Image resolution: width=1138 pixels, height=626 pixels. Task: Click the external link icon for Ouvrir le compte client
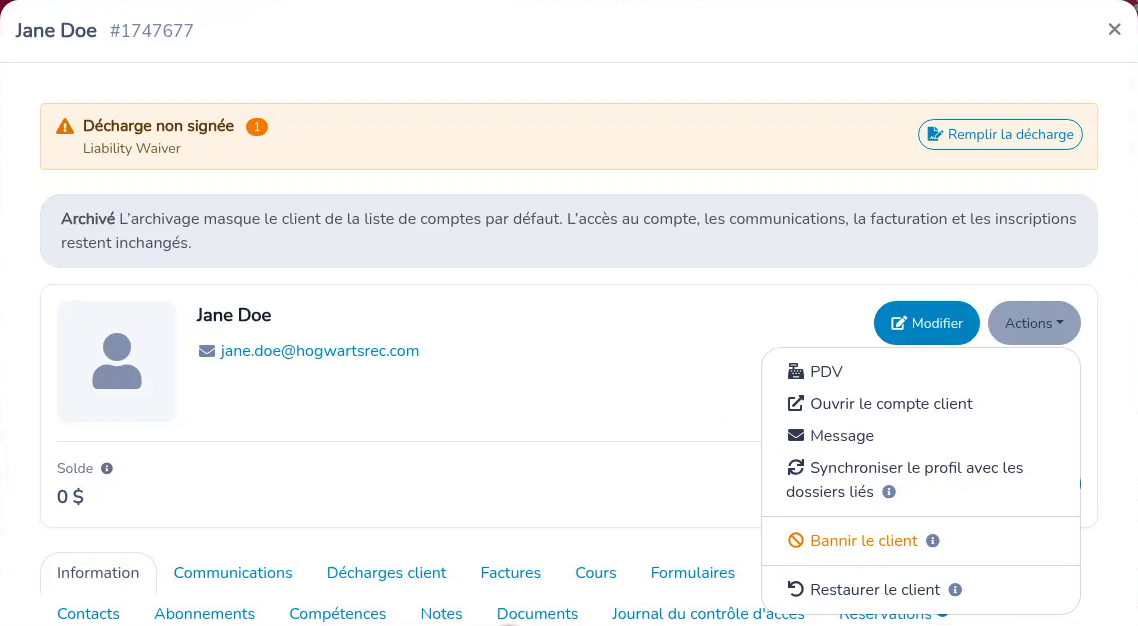(795, 403)
